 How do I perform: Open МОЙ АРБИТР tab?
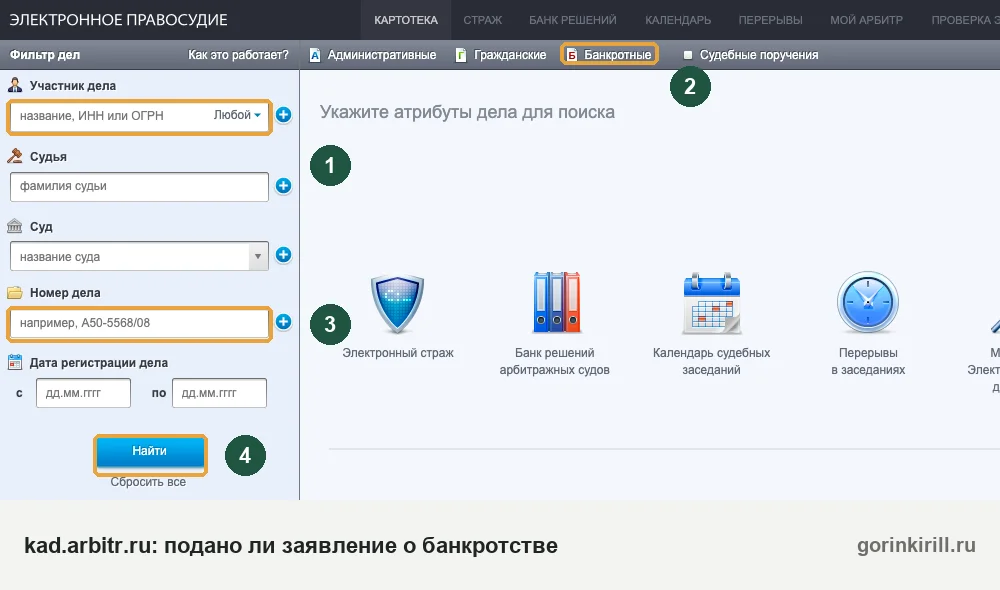pos(866,20)
